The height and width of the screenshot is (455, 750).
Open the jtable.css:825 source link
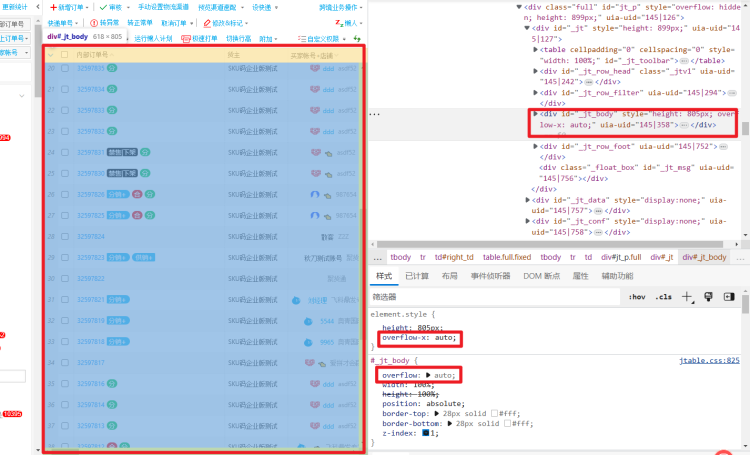pyautogui.click(x=709, y=360)
